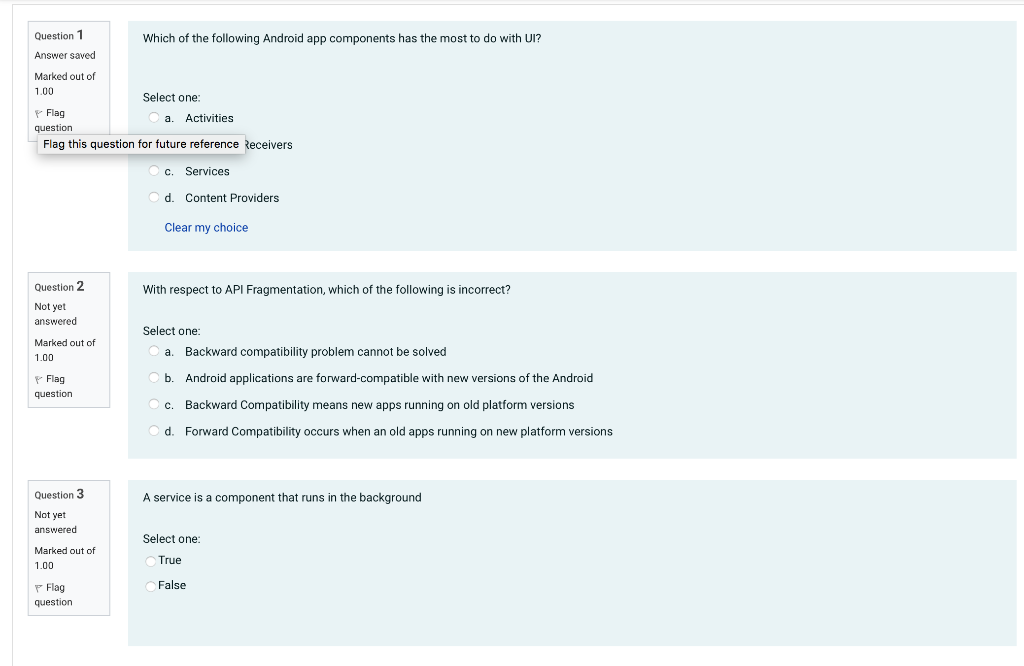Select option c about Backward Compatibility meaning
Screen dimensions: 1024x666
pyautogui.click(x=153, y=404)
